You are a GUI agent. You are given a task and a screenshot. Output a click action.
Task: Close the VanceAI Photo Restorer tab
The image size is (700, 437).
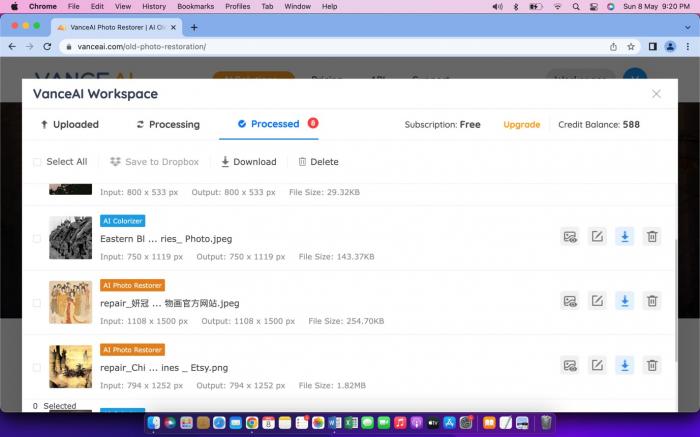(173, 27)
